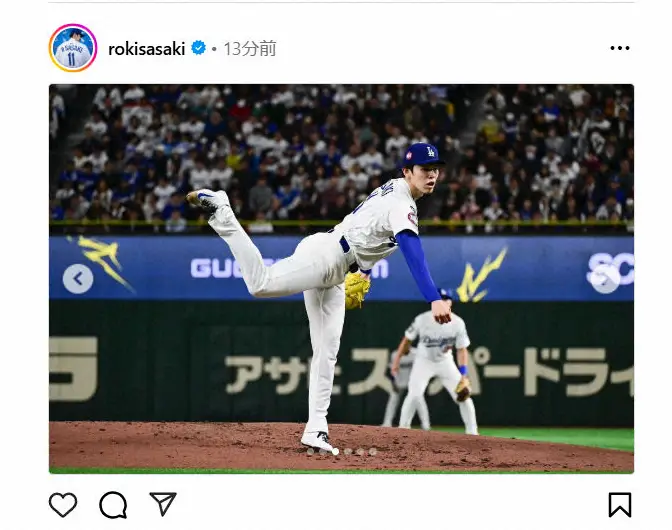Viewport: 672px width, 530px height.
Task: Open the three-dot more options menu
Action: click(x=620, y=48)
